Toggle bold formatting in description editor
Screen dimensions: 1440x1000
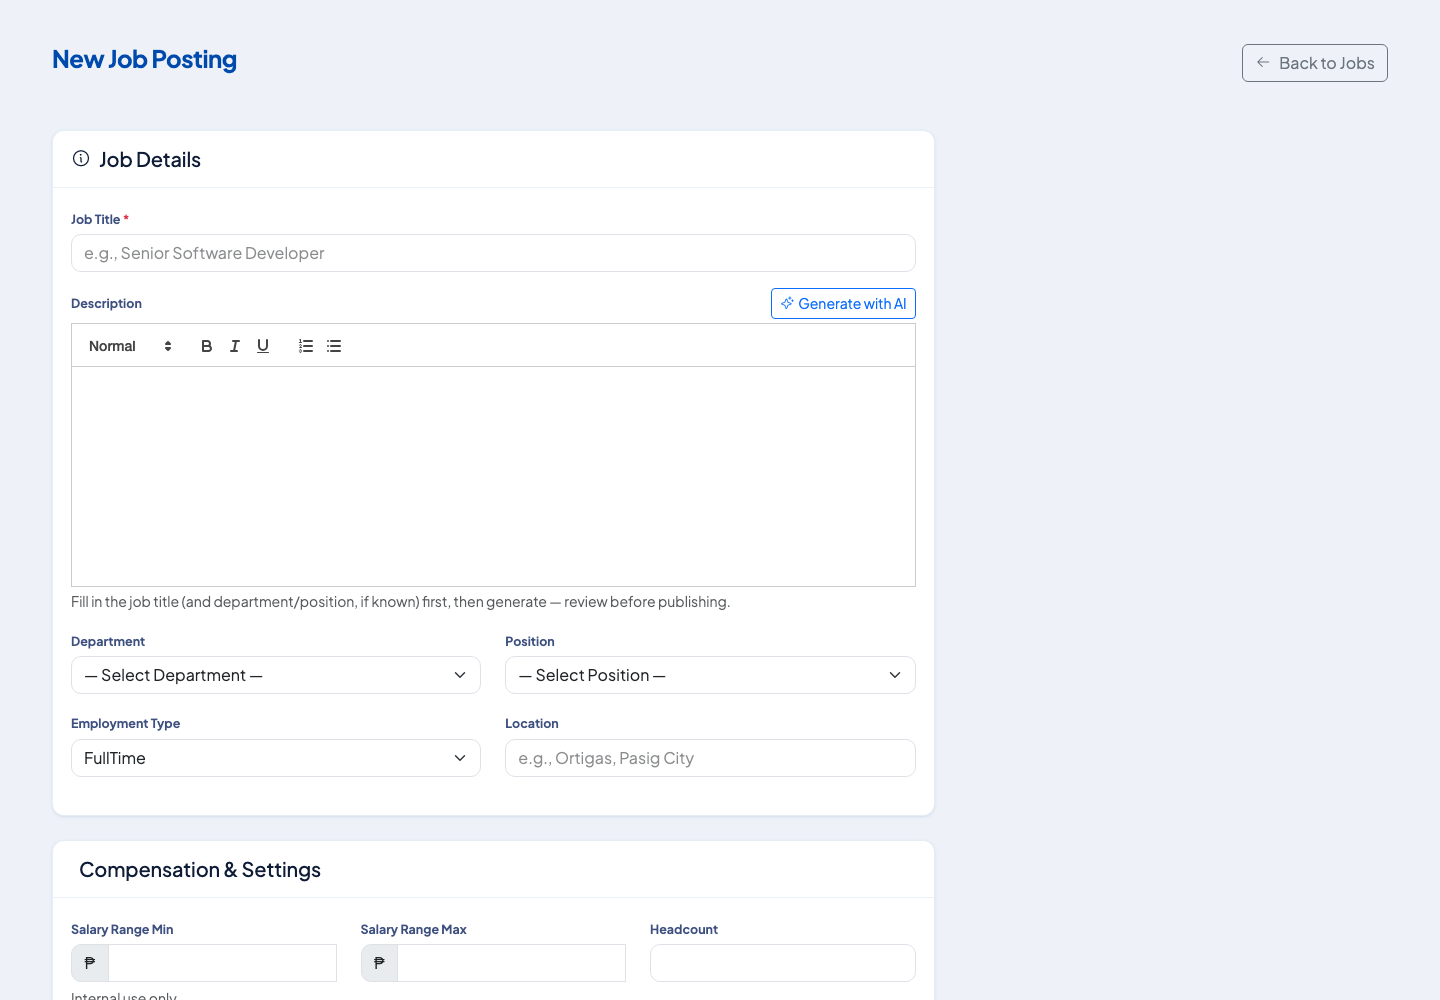[207, 346]
